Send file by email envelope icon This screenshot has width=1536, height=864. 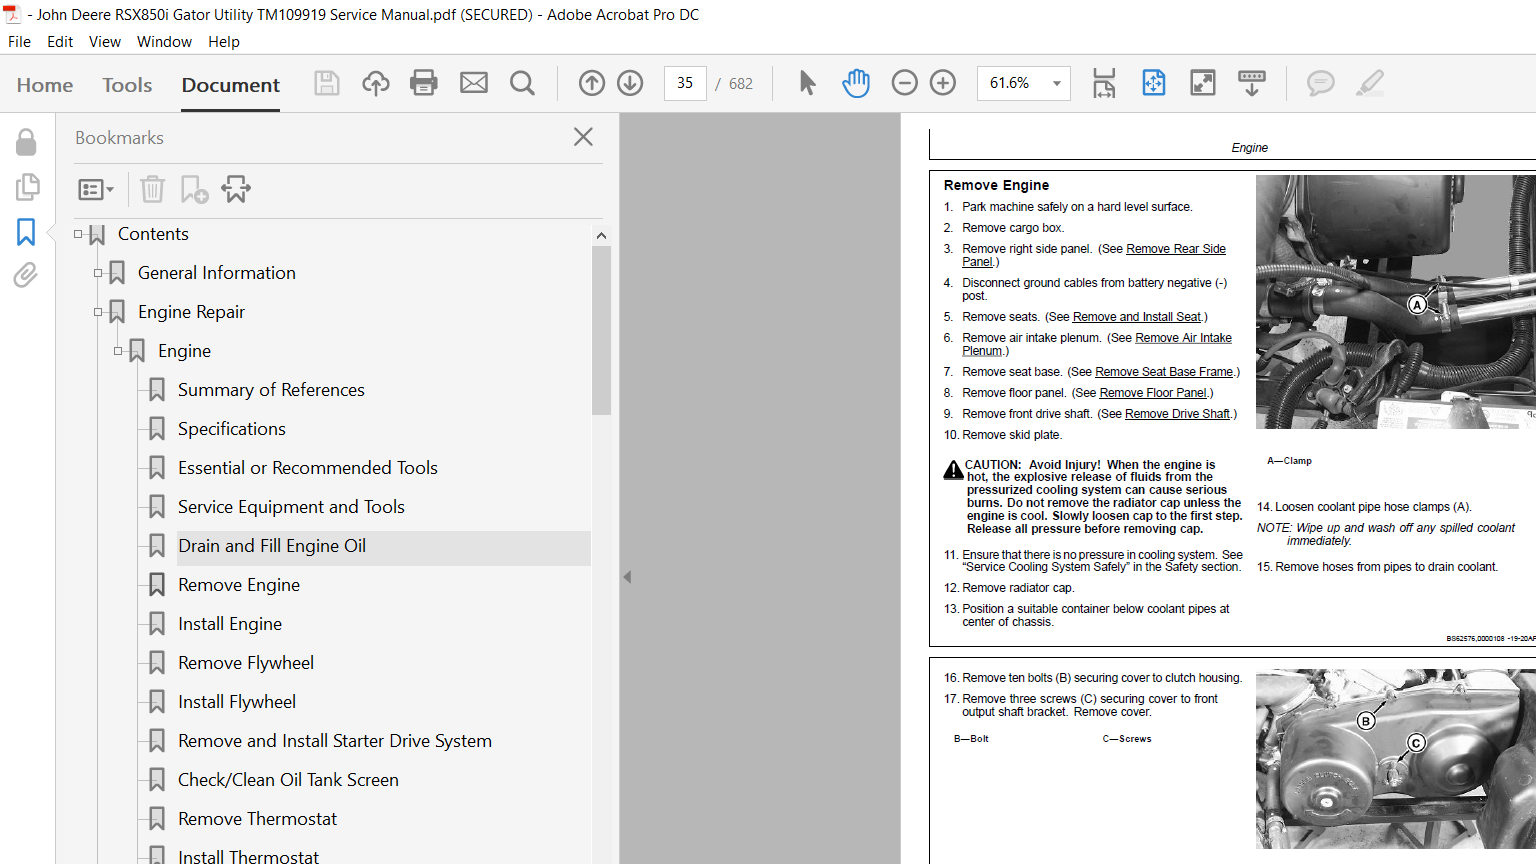474,83
